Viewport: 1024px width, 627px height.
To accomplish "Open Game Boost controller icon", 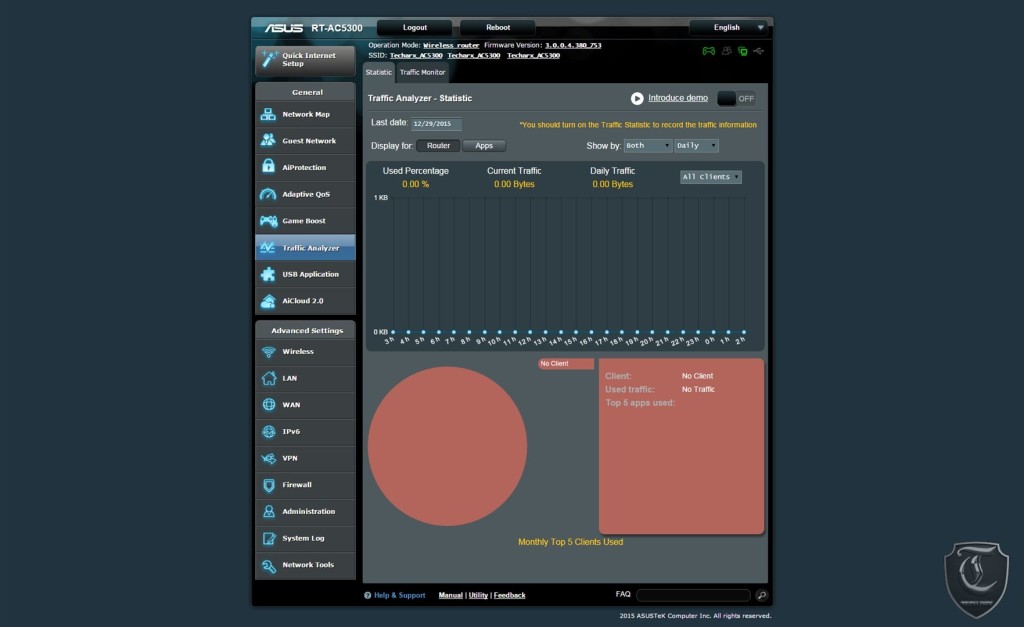I will pyautogui.click(x=268, y=221).
